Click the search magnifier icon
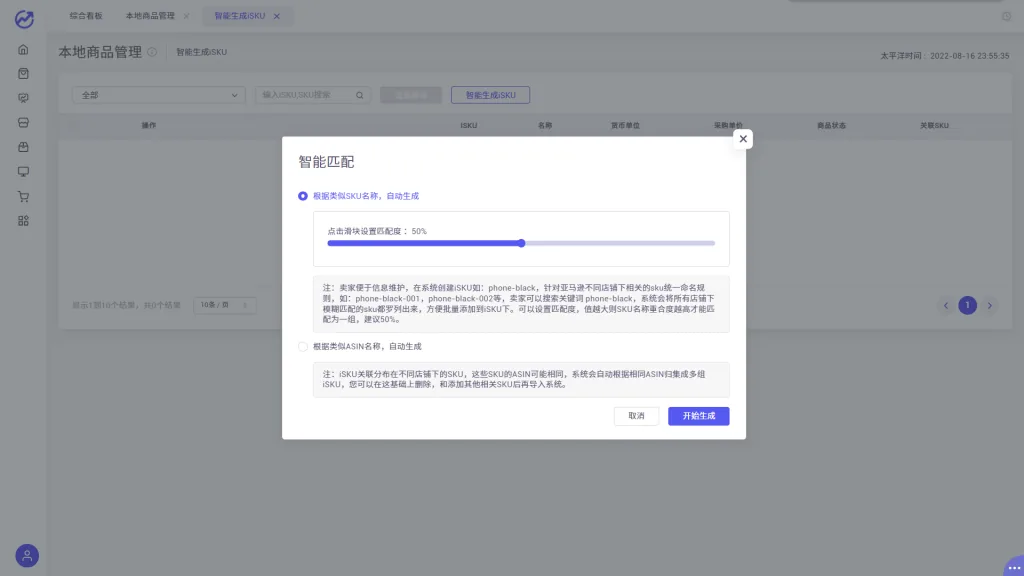 pyautogui.click(x=360, y=95)
